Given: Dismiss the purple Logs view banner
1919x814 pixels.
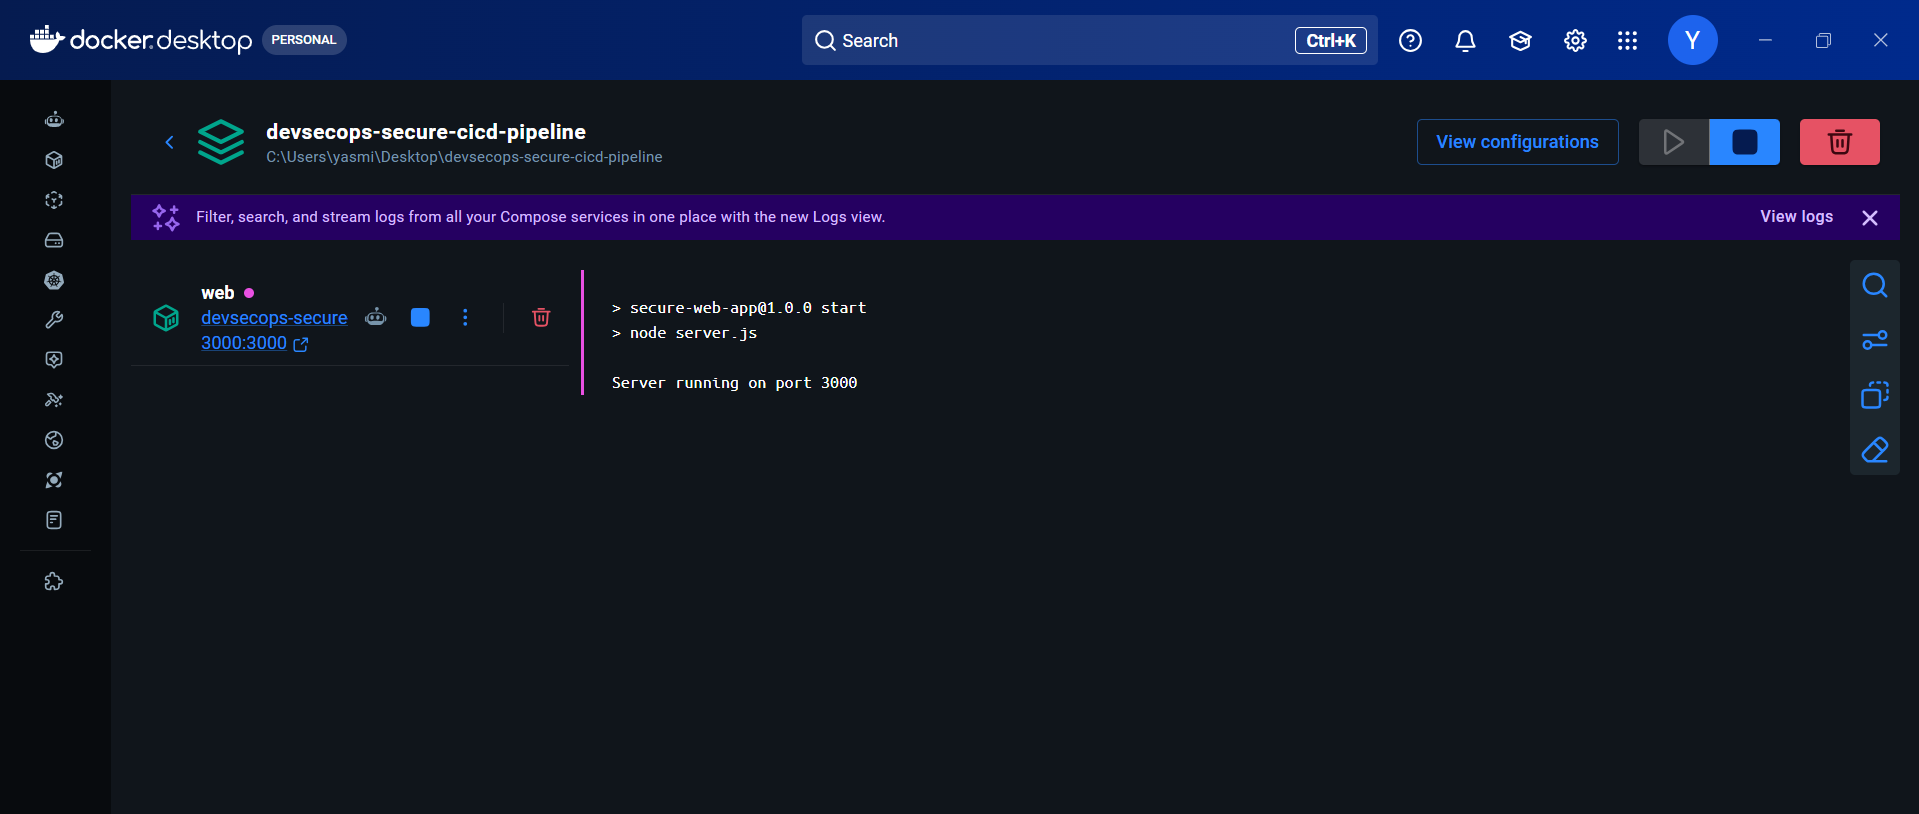Looking at the screenshot, I should (x=1870, y=218).
